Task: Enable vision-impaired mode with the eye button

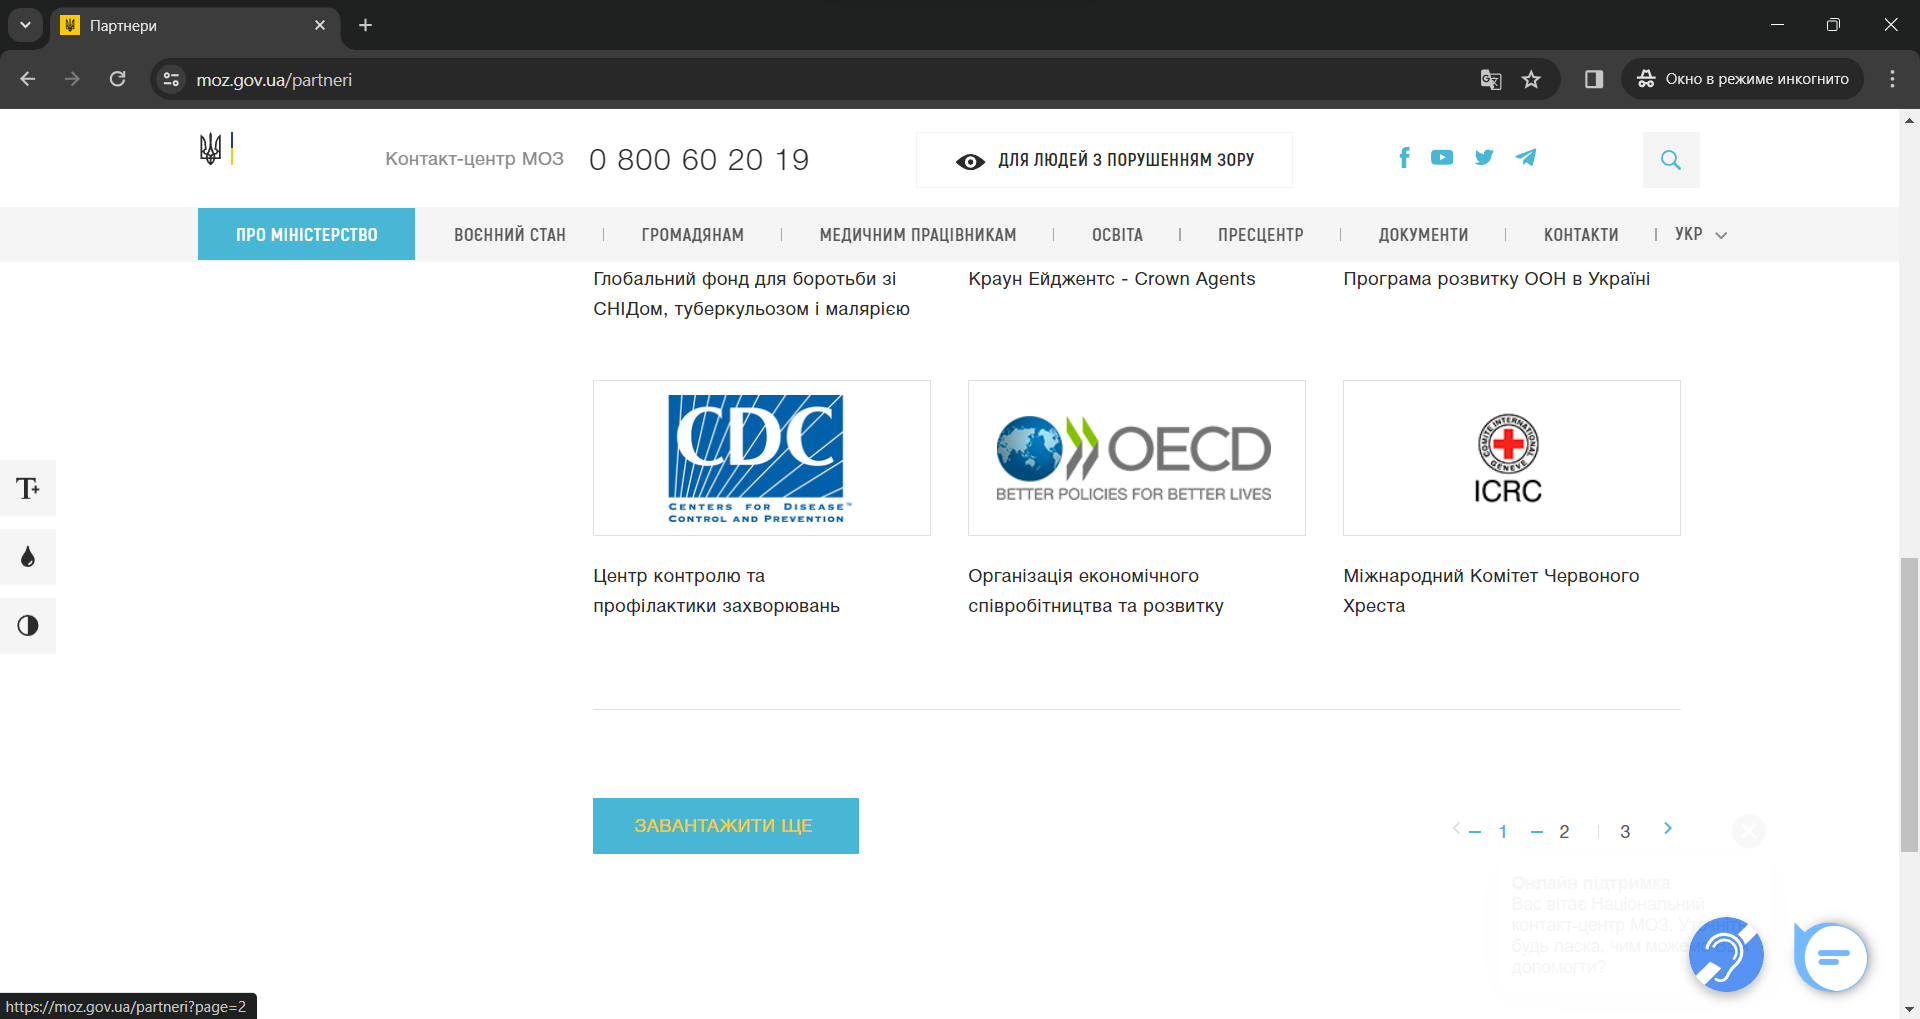Action: pyautogui.click(x=1104, y=160)
